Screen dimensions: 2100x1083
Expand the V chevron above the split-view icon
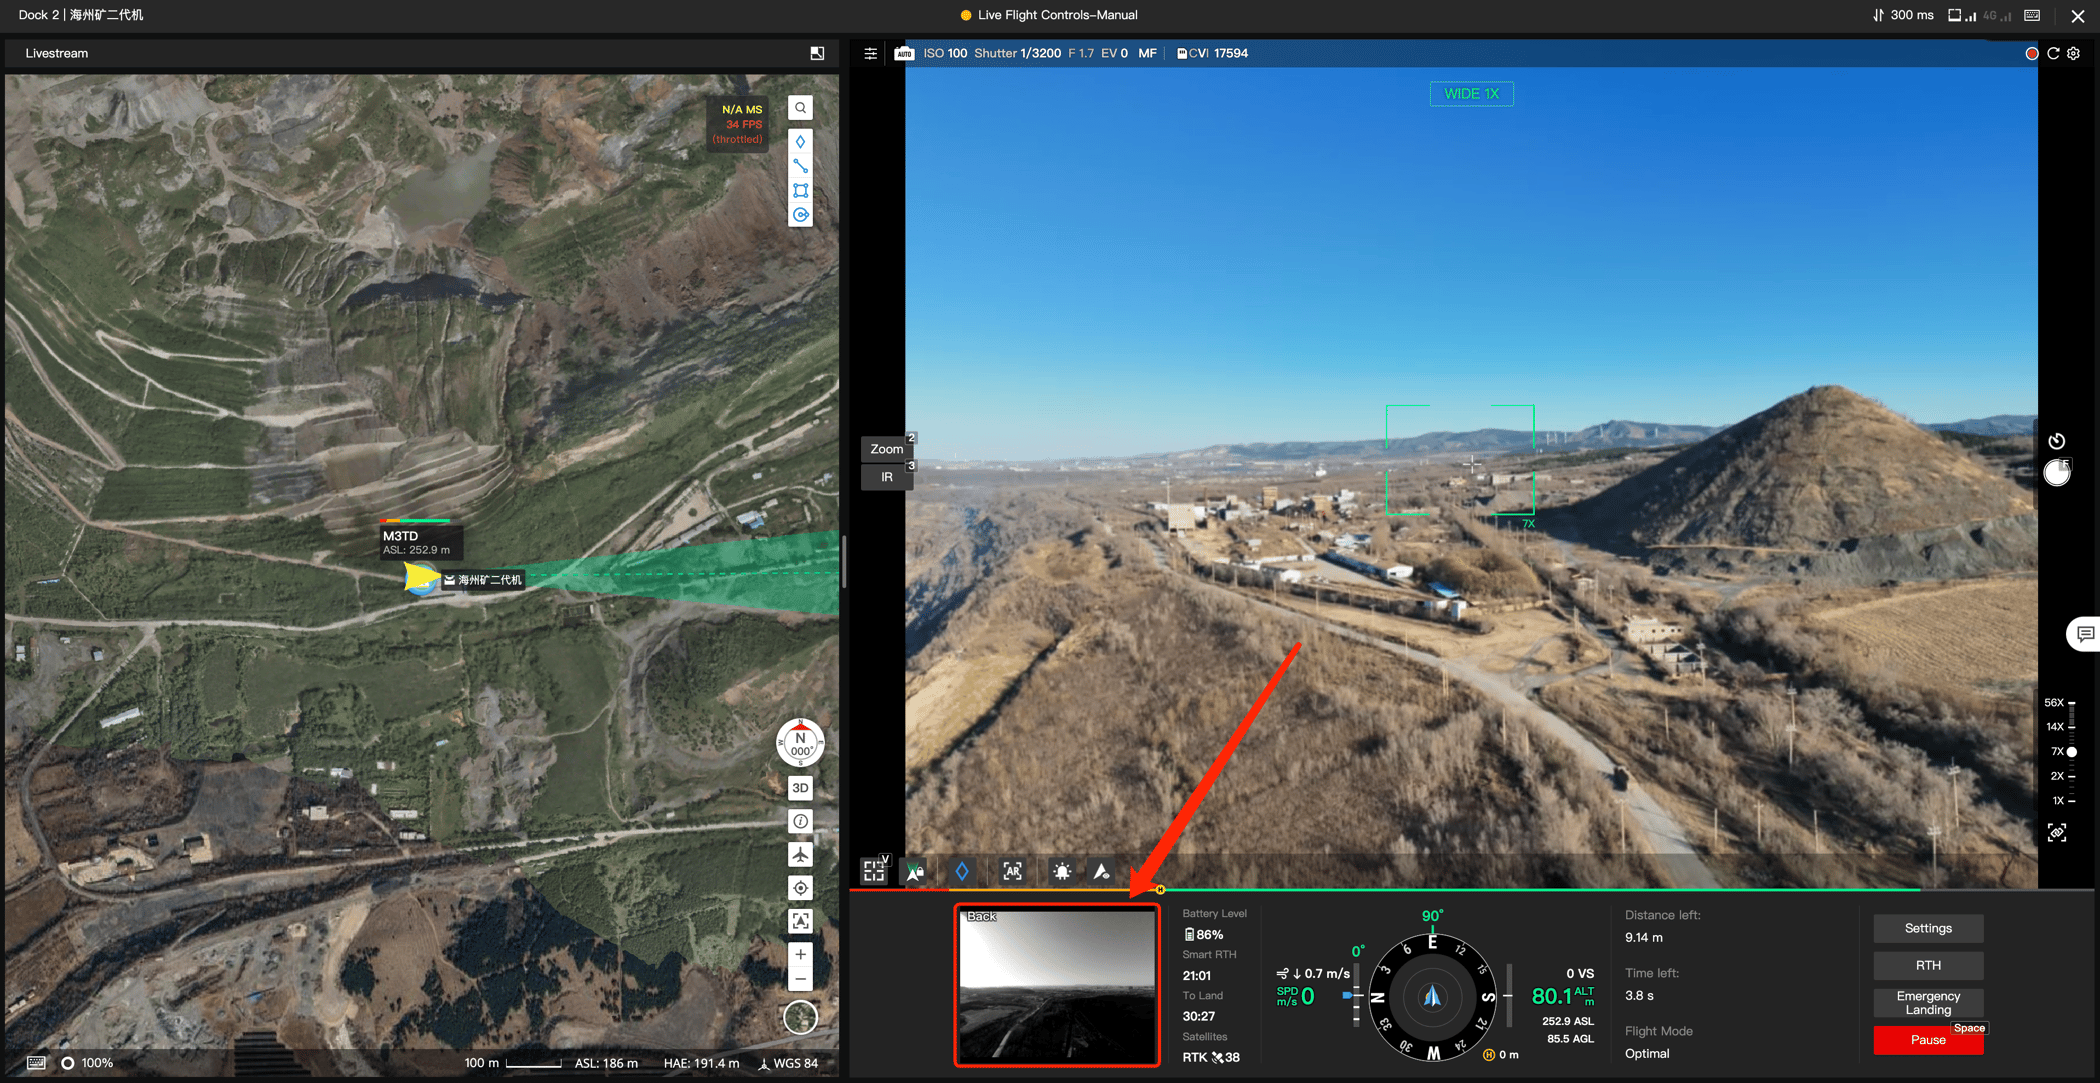click(x=884, y=857)
